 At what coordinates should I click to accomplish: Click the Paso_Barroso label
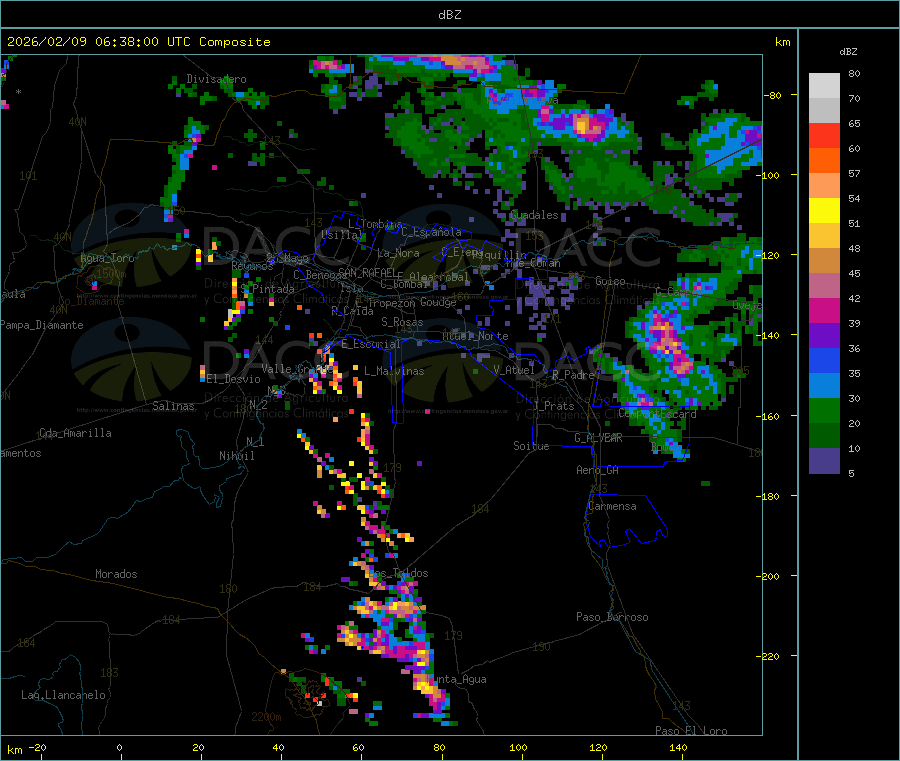point(612,617)
